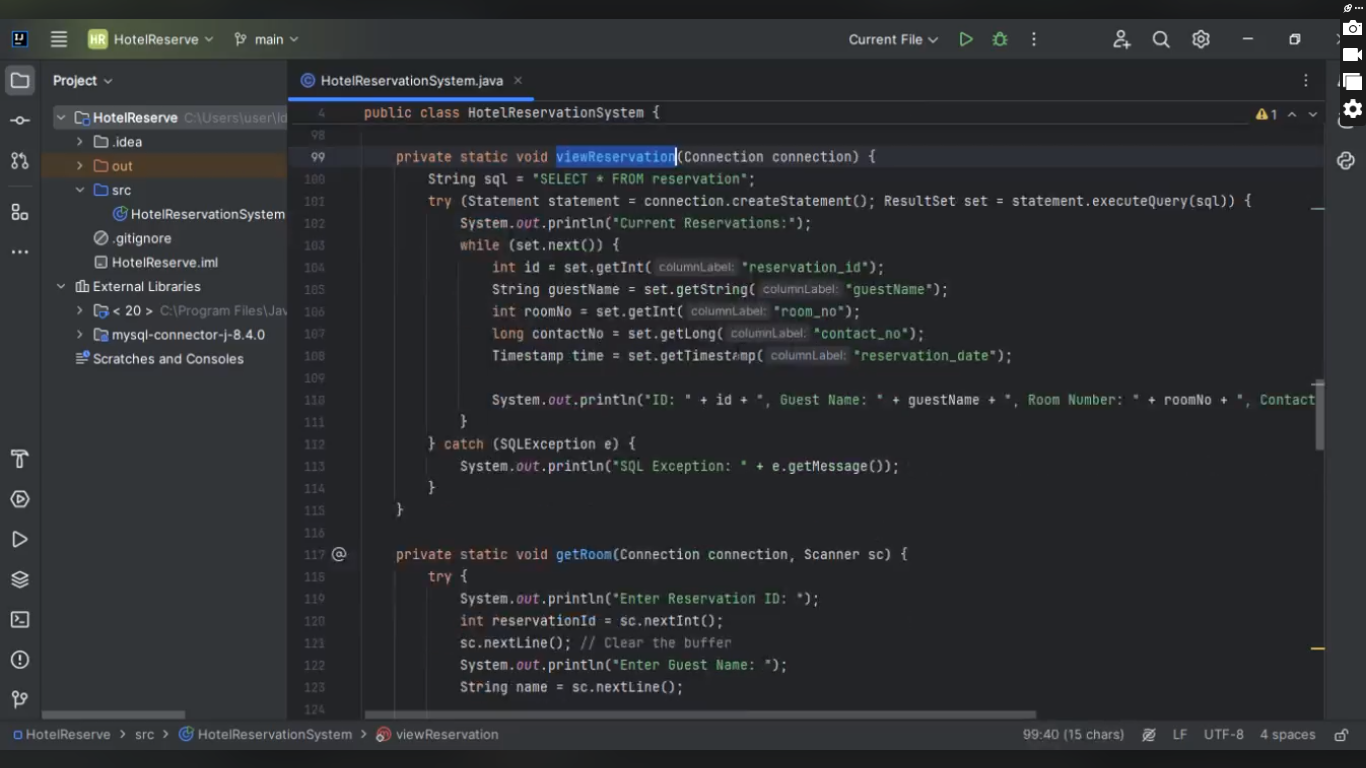Run the current file

(x=965, y=39)
